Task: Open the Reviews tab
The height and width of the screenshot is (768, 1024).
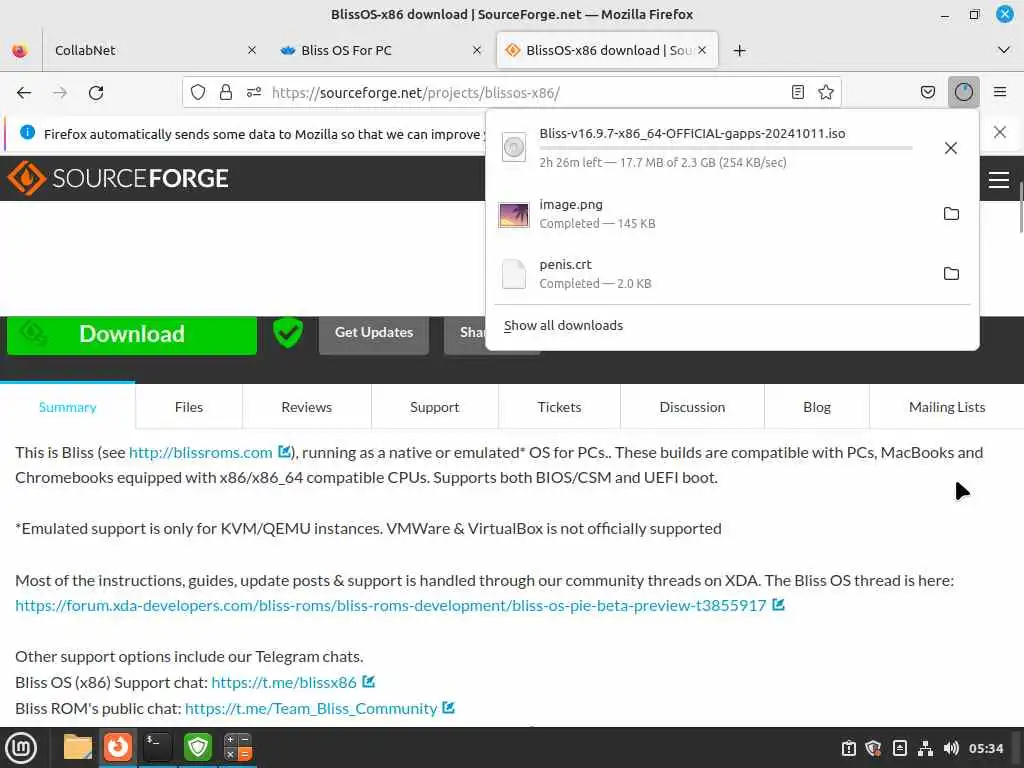Action: (306, 408)
